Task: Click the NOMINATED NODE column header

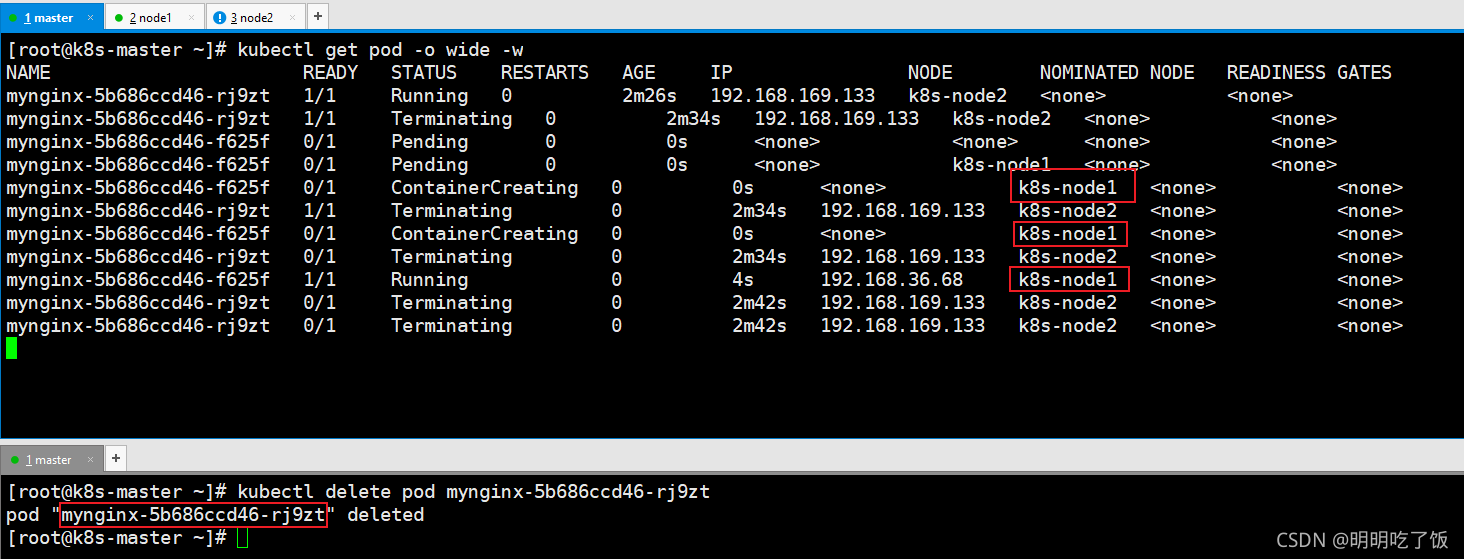Action: pyautogui.click(x=1117, y=73)
